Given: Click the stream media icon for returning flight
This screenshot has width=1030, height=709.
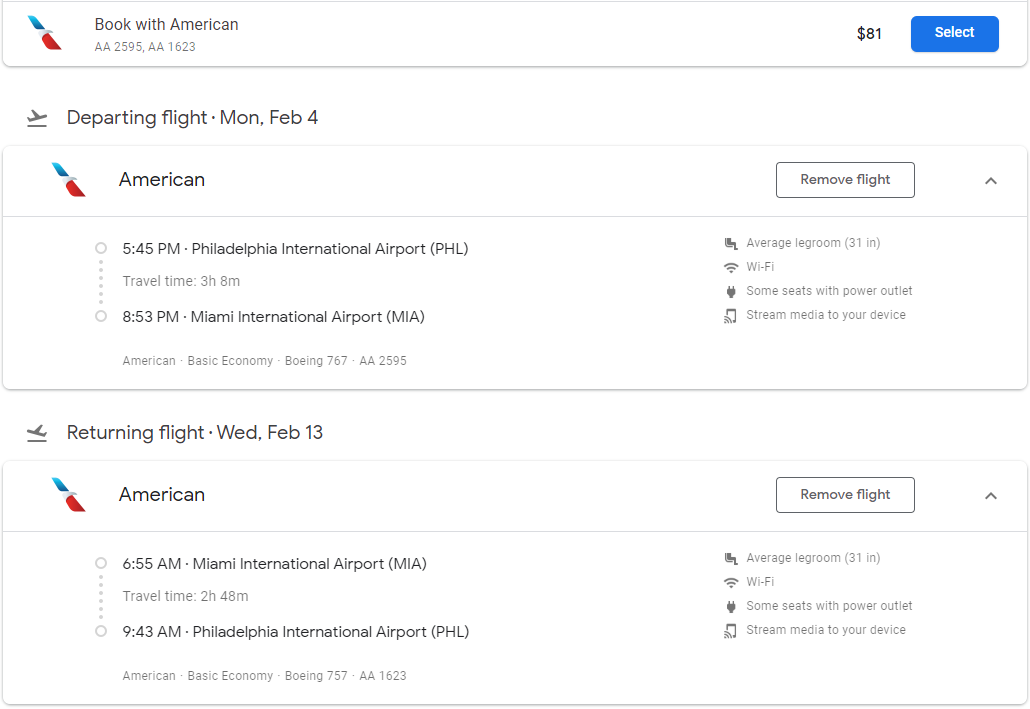Looking at the screenshot, I should (731, 630).
